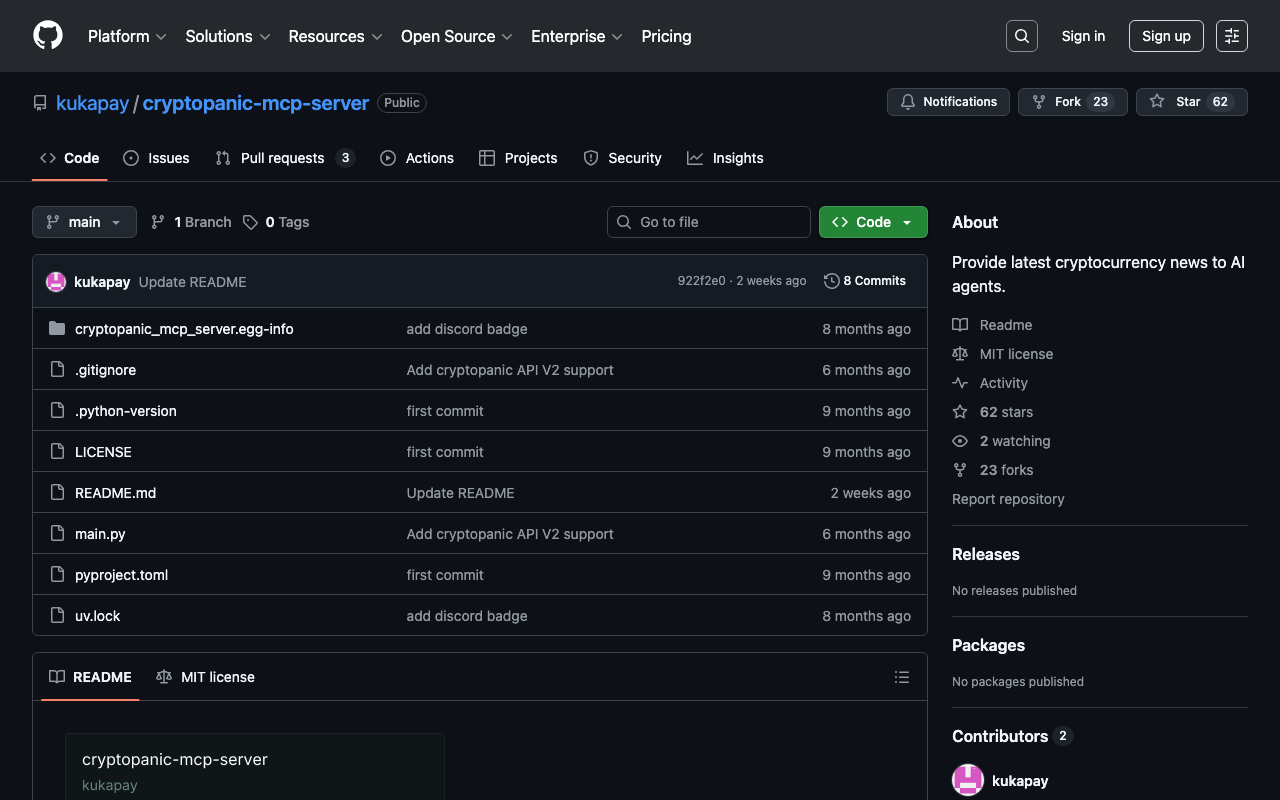
Task: Expand the green Code dropdown
Action: tap(872, 222)
